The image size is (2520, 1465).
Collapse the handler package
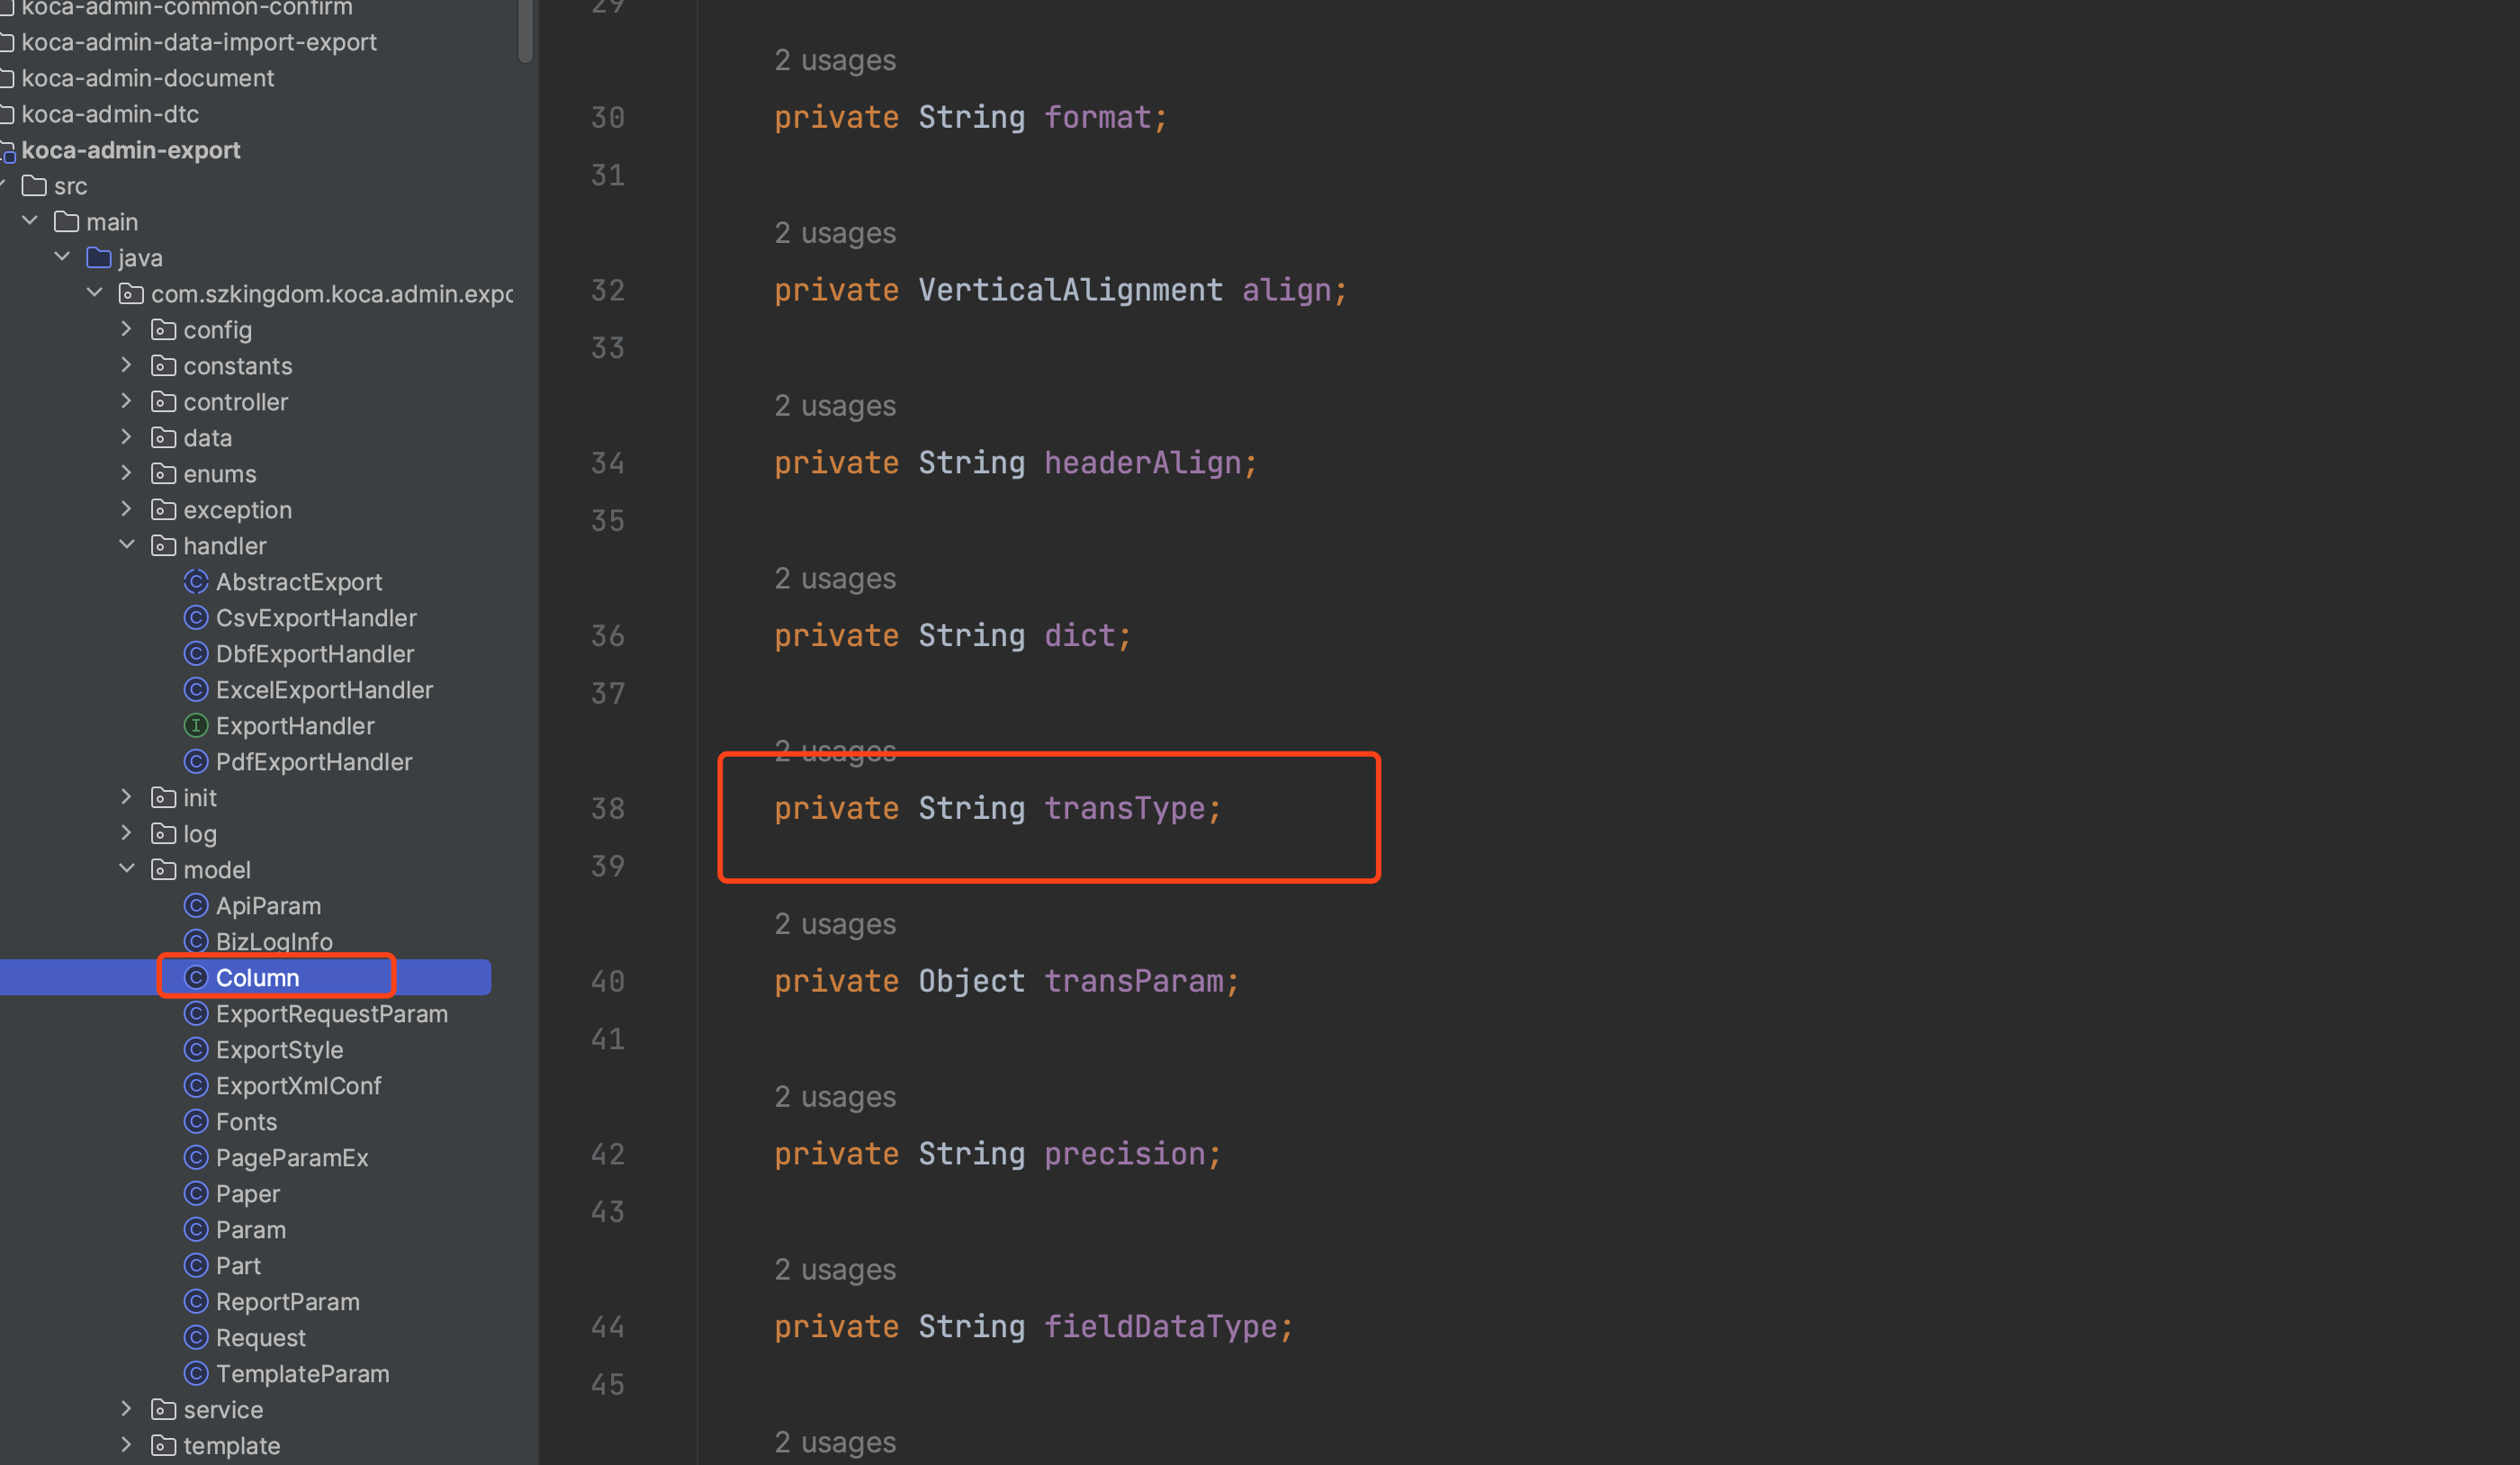[127, 545]
